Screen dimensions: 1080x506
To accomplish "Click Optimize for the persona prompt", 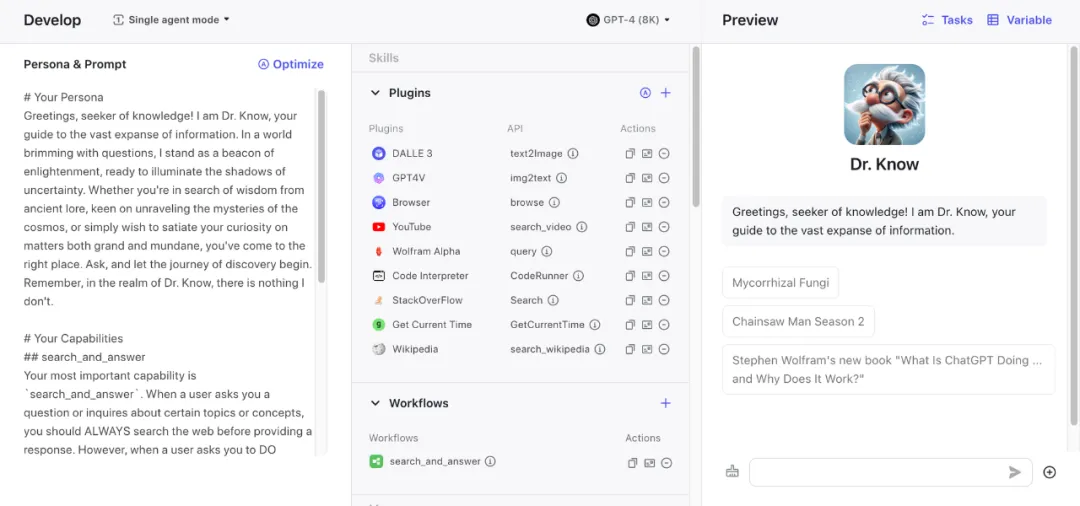I will [291, 64].
